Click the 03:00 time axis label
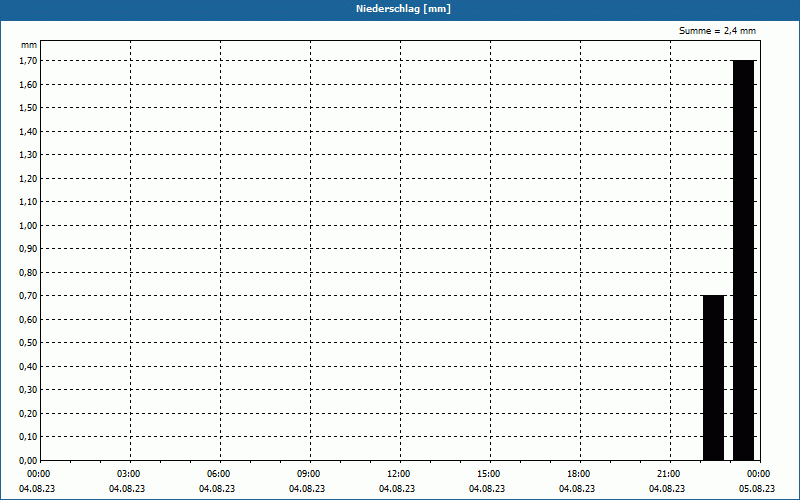This screenshot has height=500, width=800. point(128,474)
